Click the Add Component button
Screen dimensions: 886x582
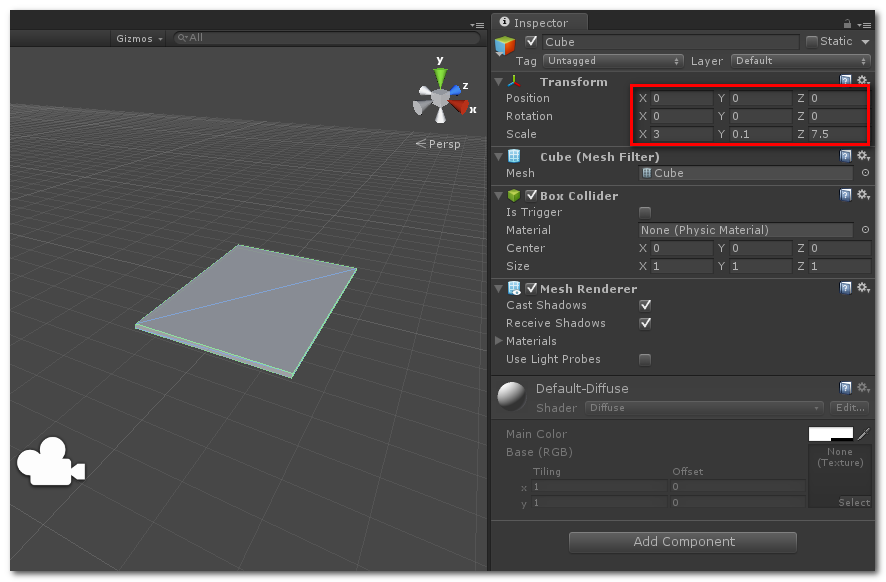pos(683,542)
